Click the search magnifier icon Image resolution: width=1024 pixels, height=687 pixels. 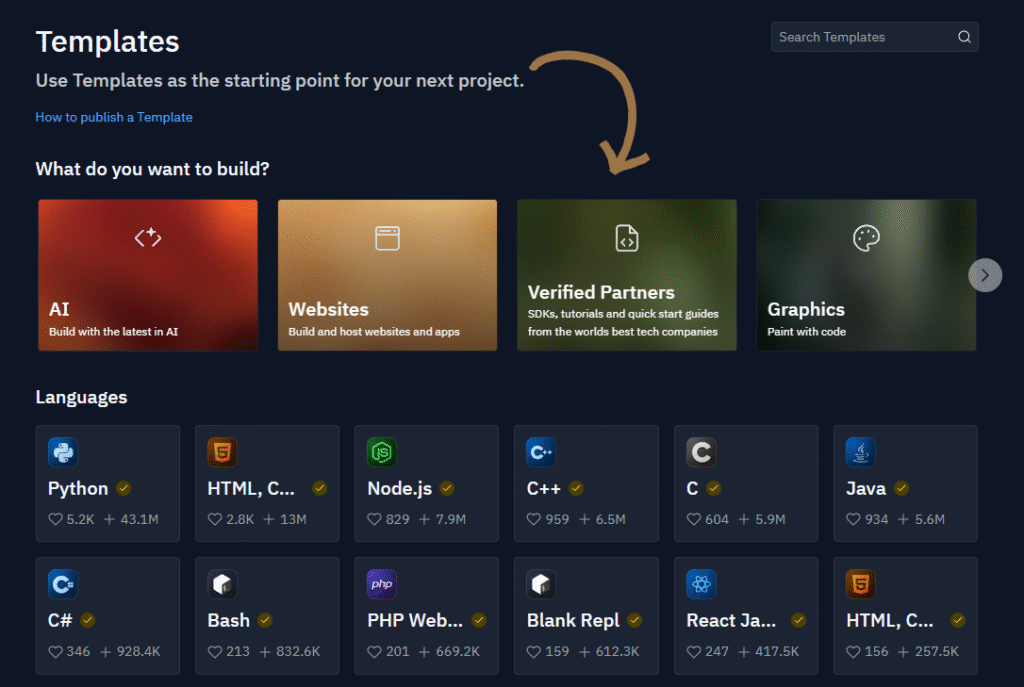963,36
